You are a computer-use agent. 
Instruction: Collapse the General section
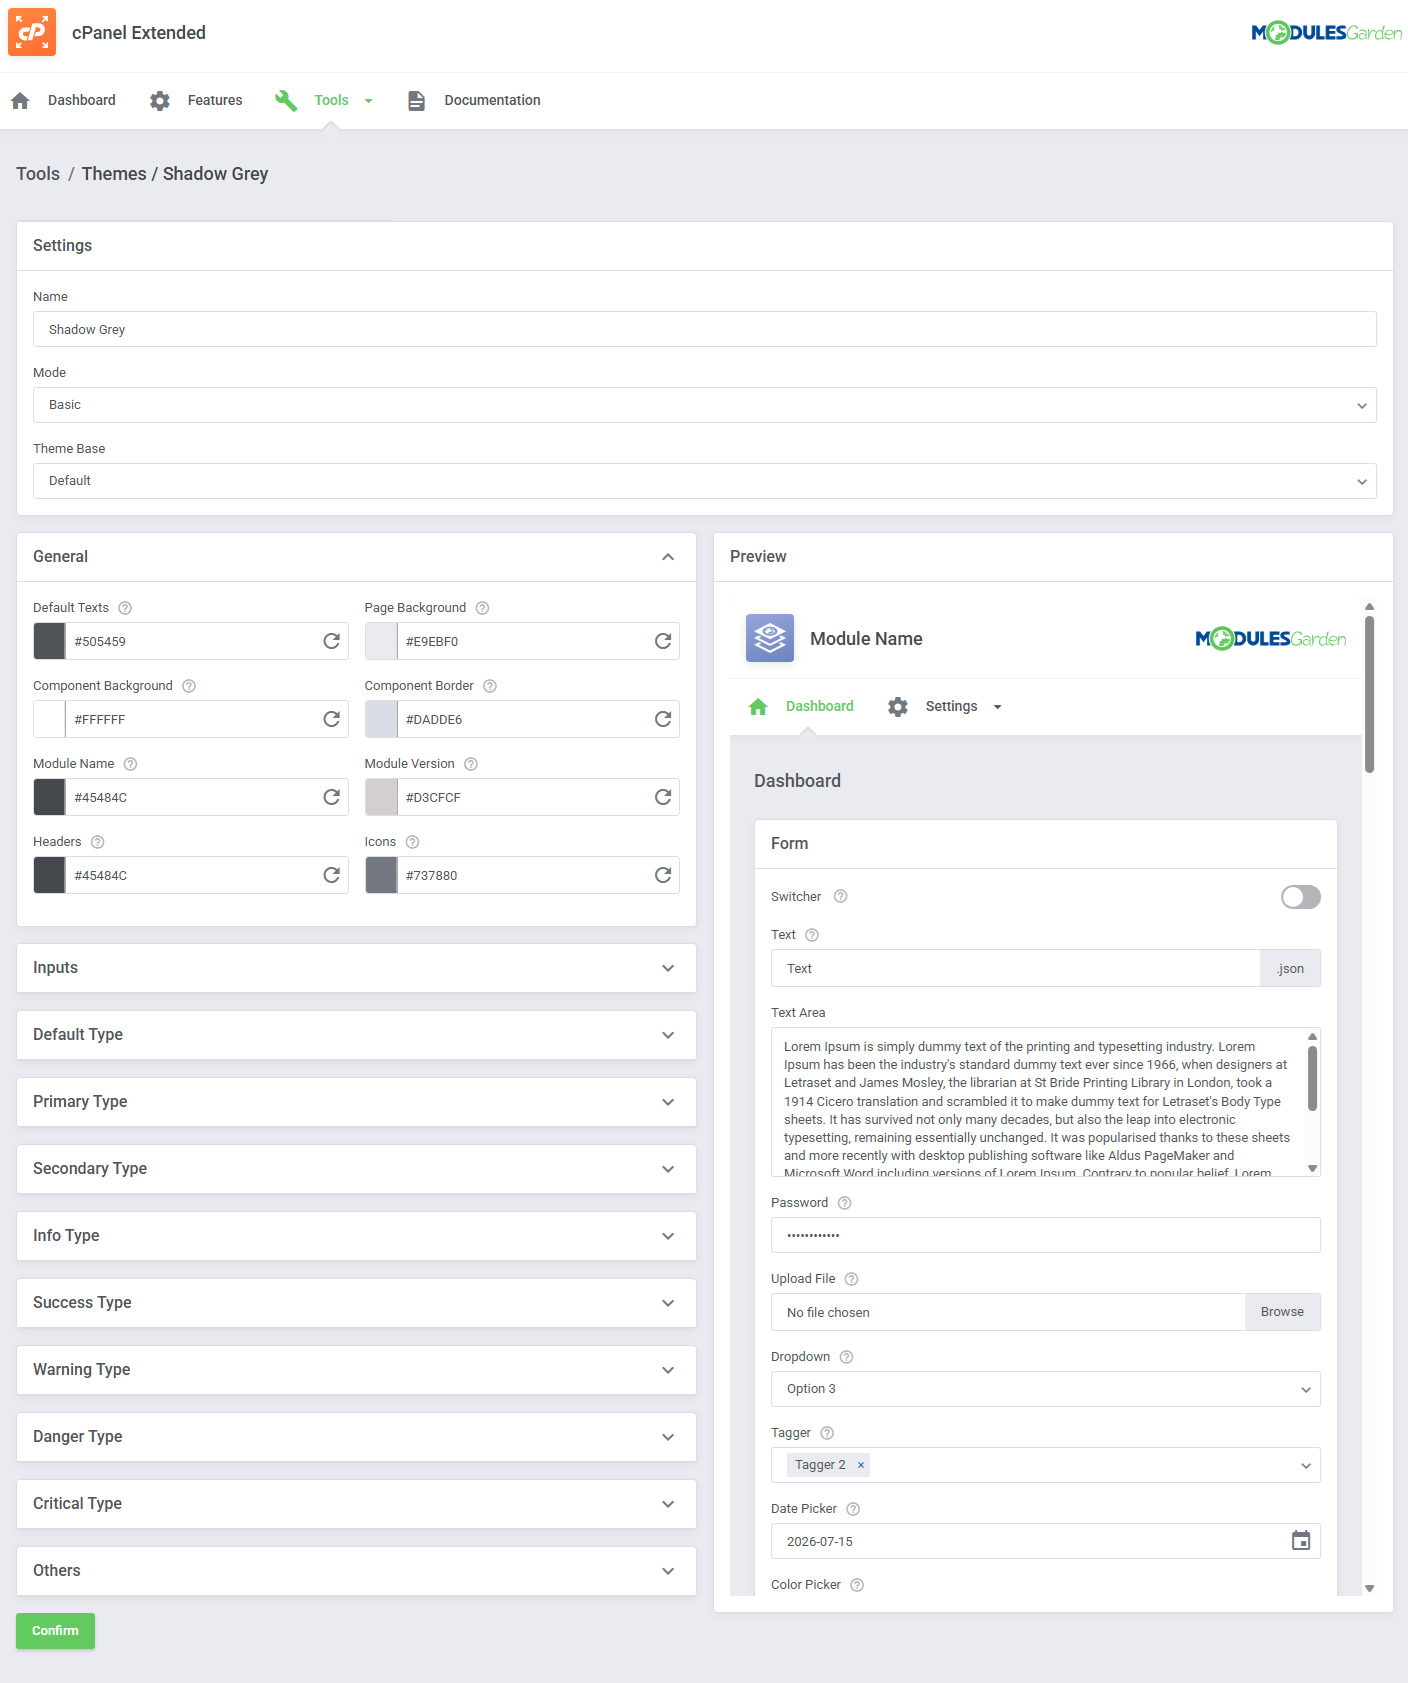click(668, 557)
